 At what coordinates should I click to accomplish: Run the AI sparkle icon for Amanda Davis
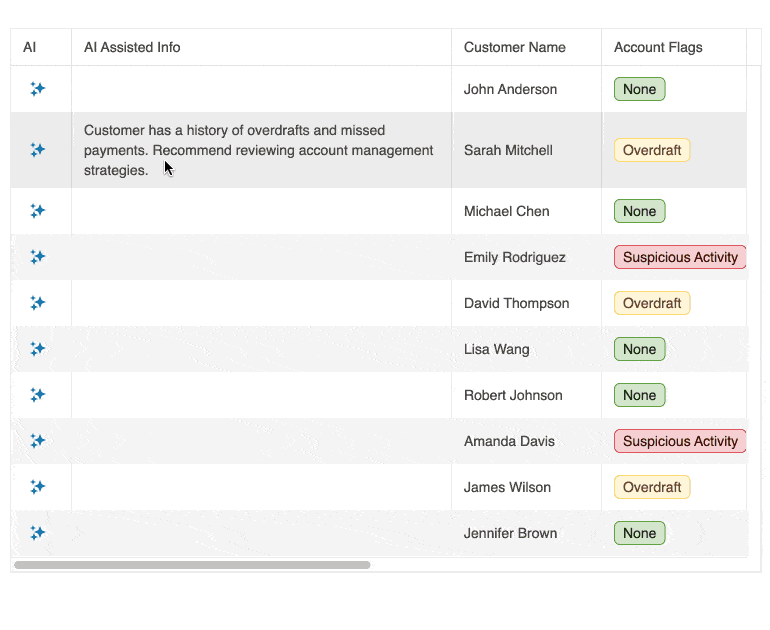(38, 441)
